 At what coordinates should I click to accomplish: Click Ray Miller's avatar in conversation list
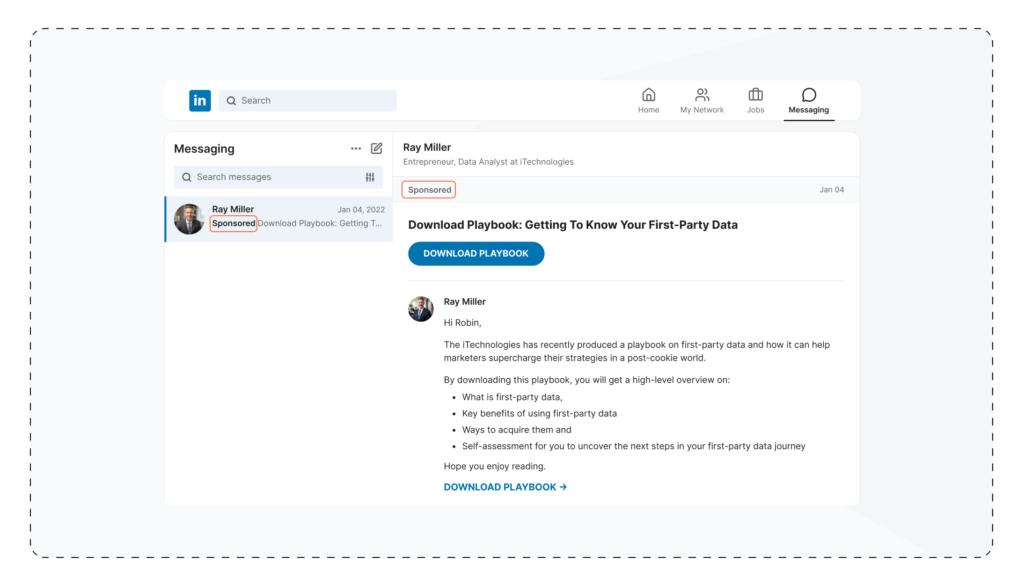pyautogui.click(x=189, y=219)
